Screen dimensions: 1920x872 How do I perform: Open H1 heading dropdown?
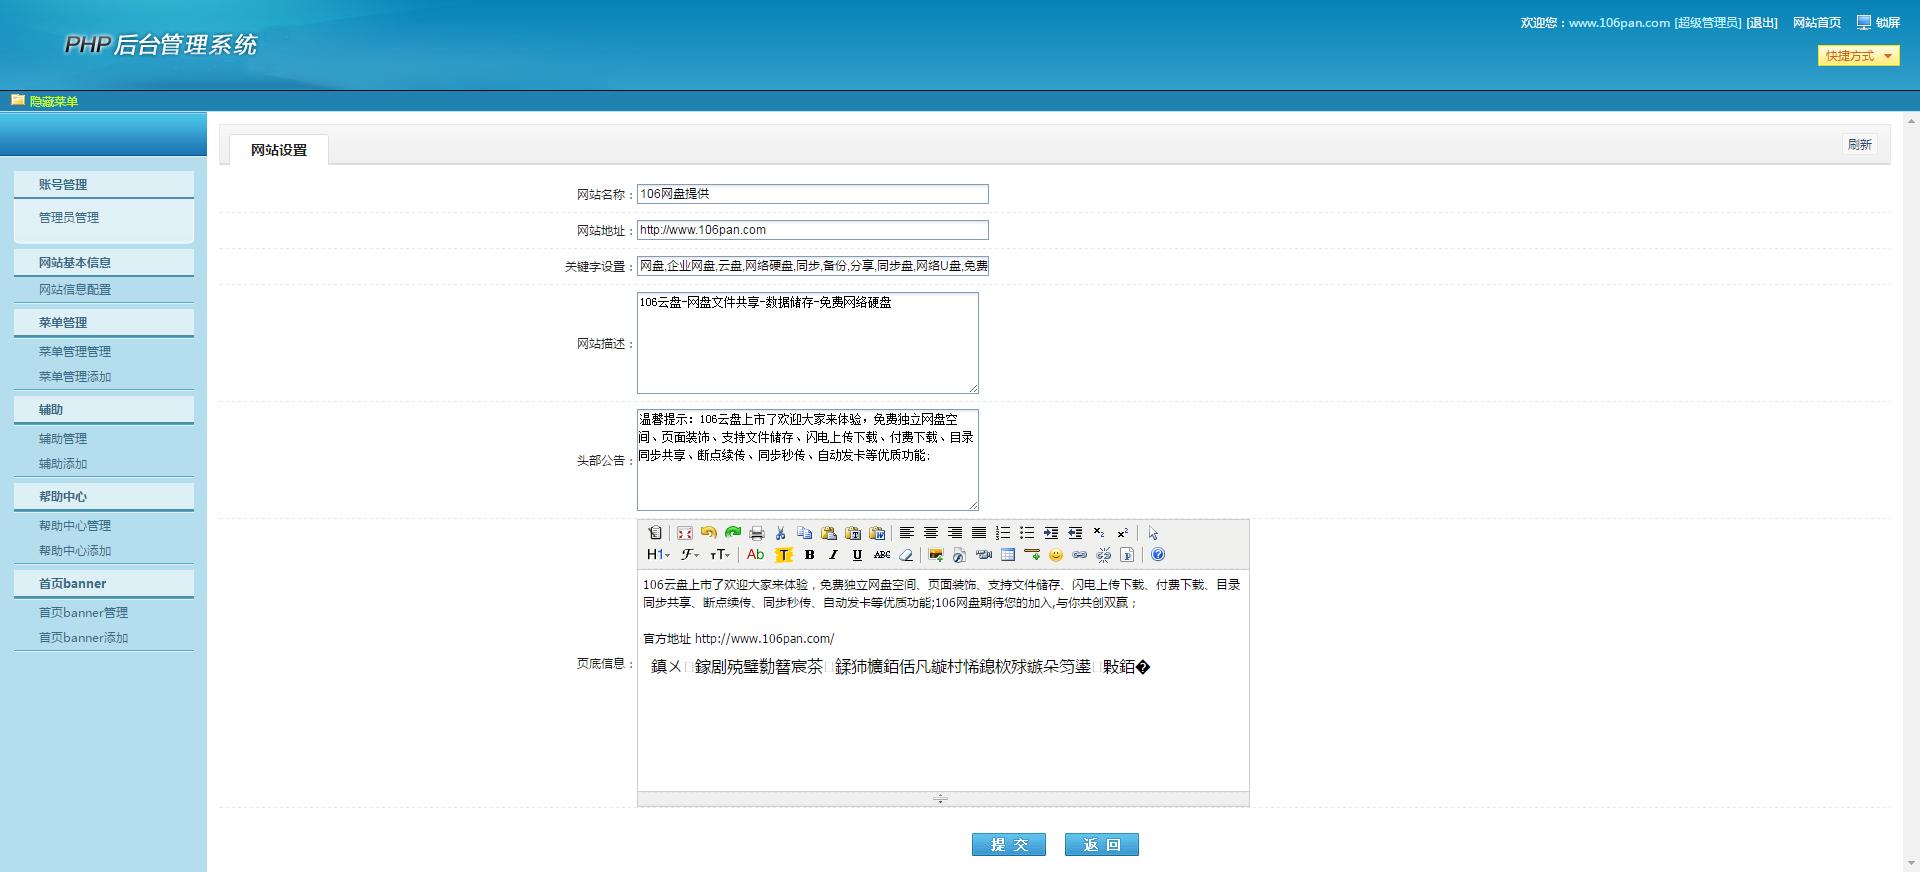click(658, 555)
